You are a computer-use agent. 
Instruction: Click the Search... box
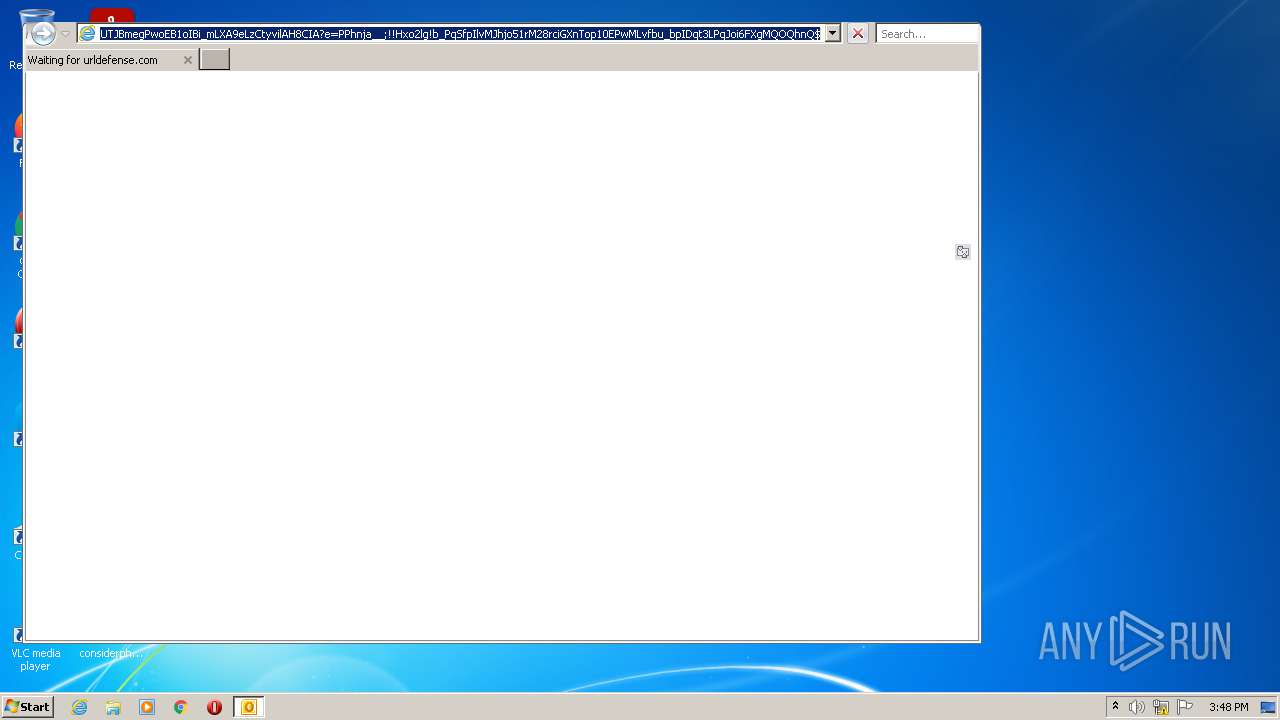(927, 34)
